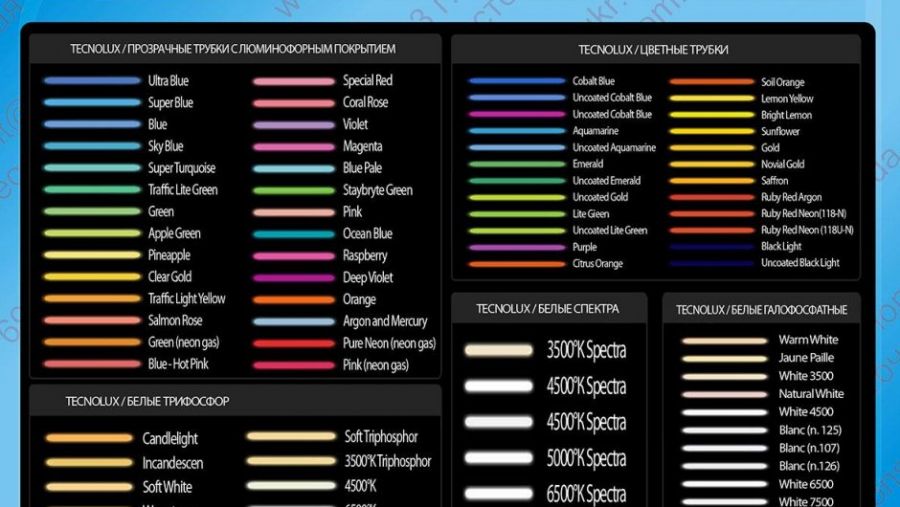Image resolution: width=900 pixels, height=507 pixels.
Task: Click the 'White 6500' label text
Action: [x=806, y=484]
